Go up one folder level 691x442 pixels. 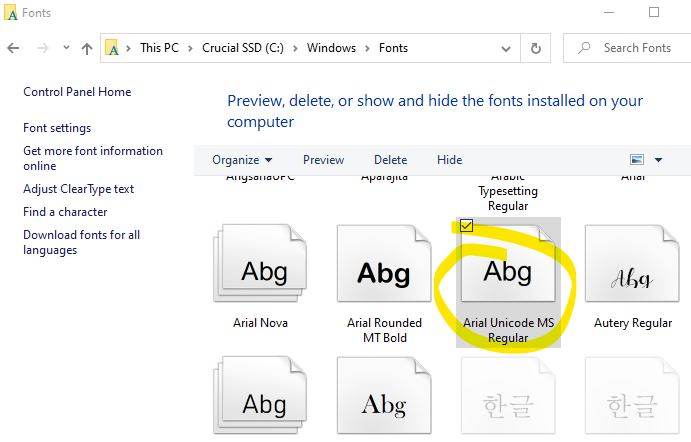[x=87, y=48]
